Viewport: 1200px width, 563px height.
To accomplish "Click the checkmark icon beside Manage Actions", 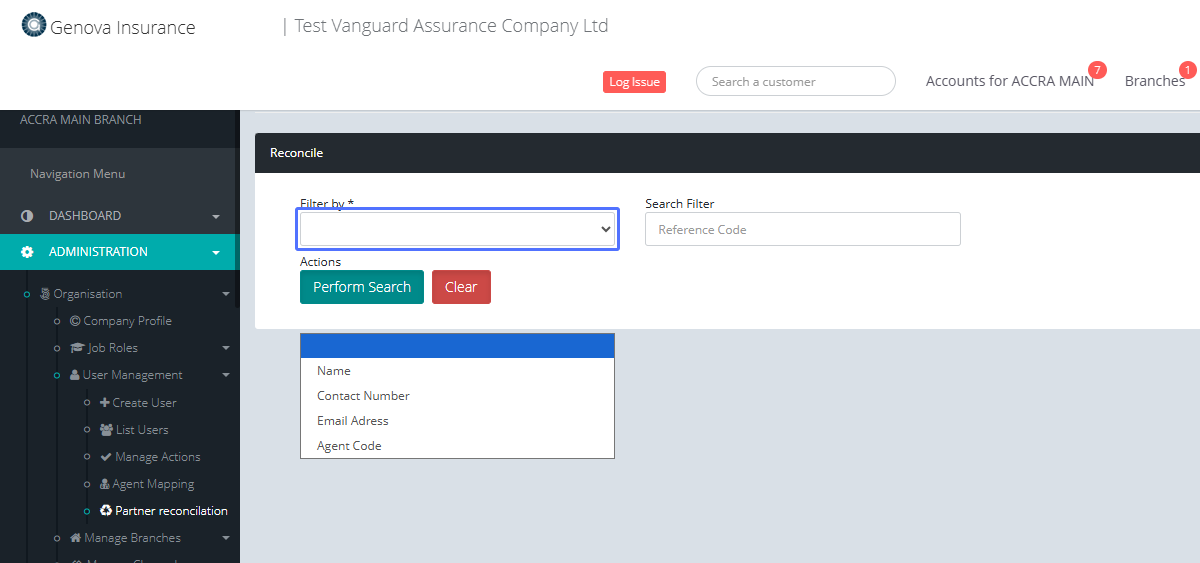I will click(106, 457).
